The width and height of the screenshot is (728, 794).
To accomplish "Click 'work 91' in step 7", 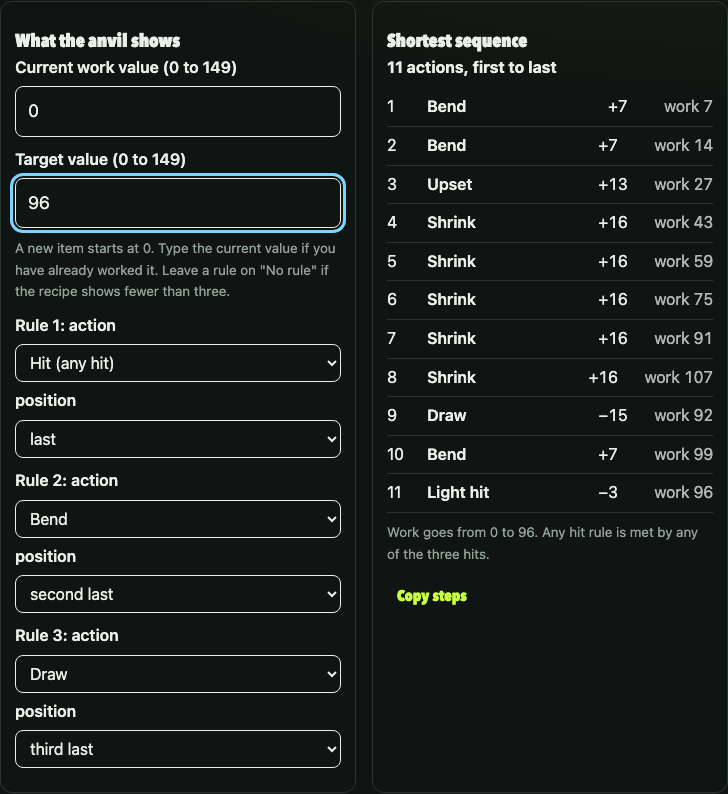I will pos(683,338).
